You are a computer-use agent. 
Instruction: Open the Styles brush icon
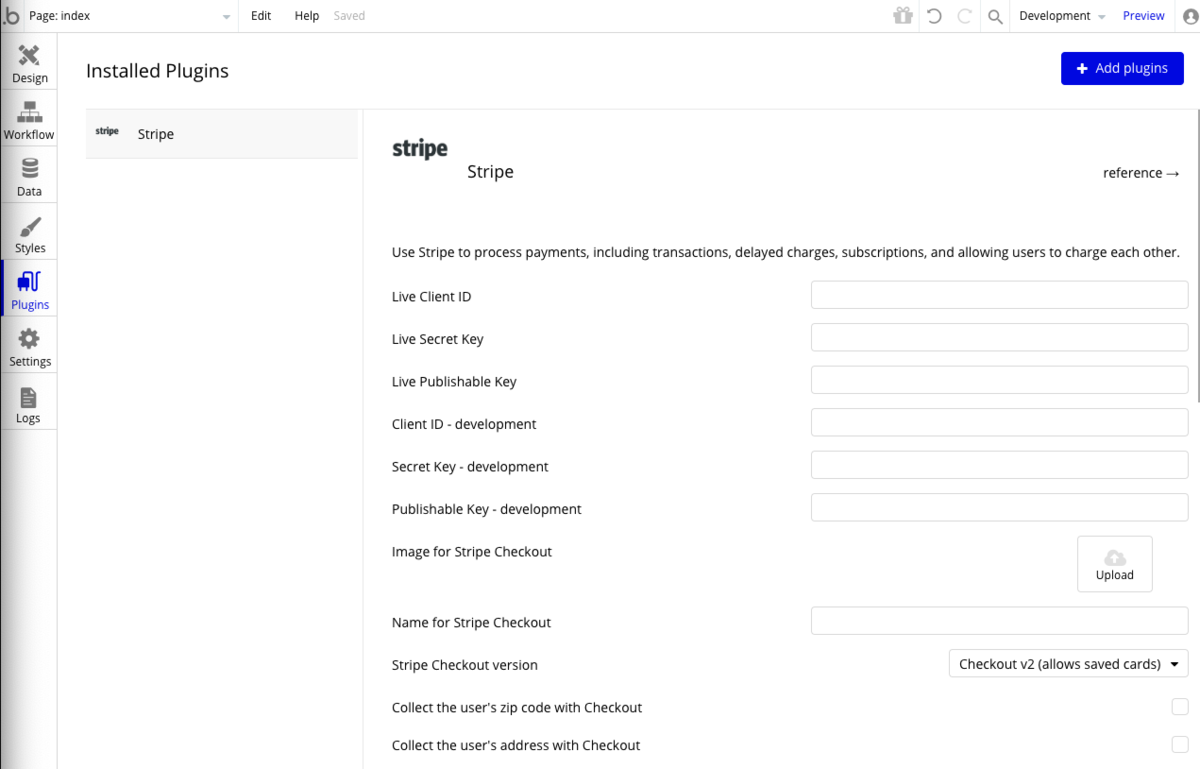[x=30, y=227]
